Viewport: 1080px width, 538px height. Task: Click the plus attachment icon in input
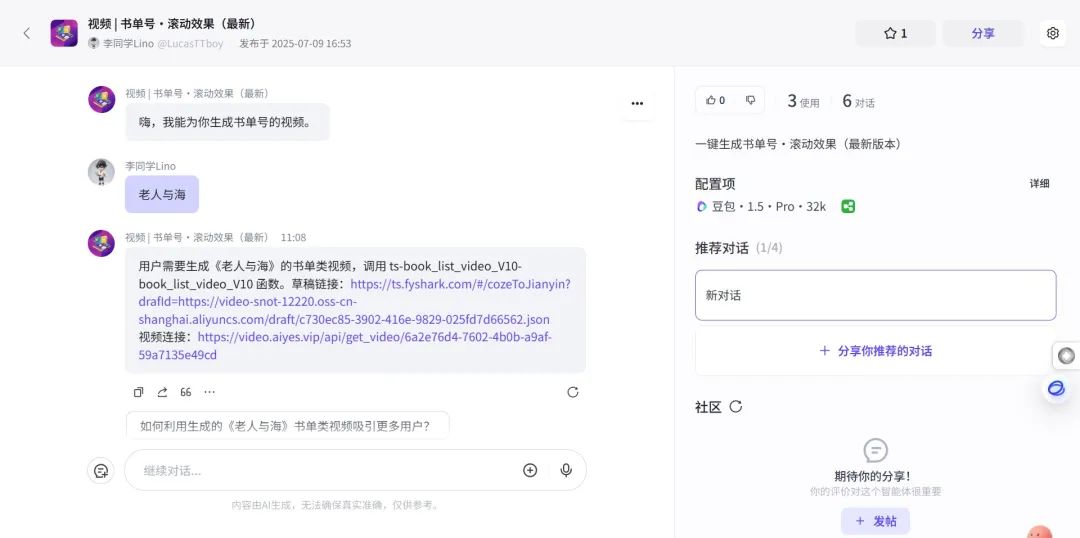[530, 470]
